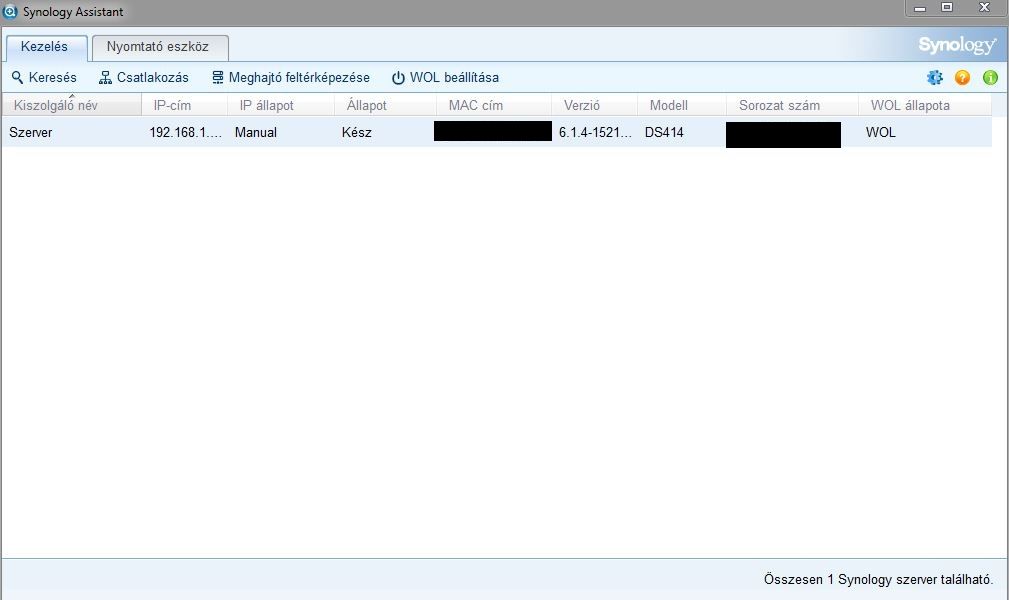Sort by MAC cím column header
This screenshot has height=600, width=1009.
[x=494, y=105]
